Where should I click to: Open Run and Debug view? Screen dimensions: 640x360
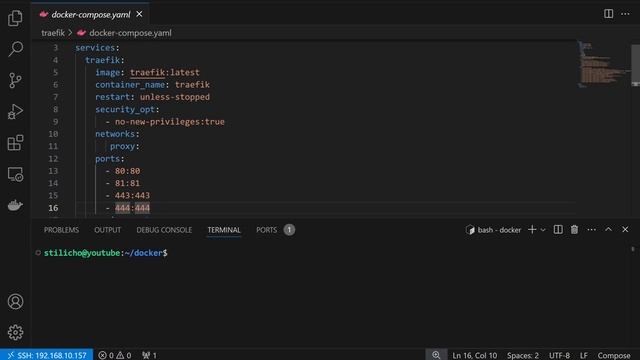point(15,111)
